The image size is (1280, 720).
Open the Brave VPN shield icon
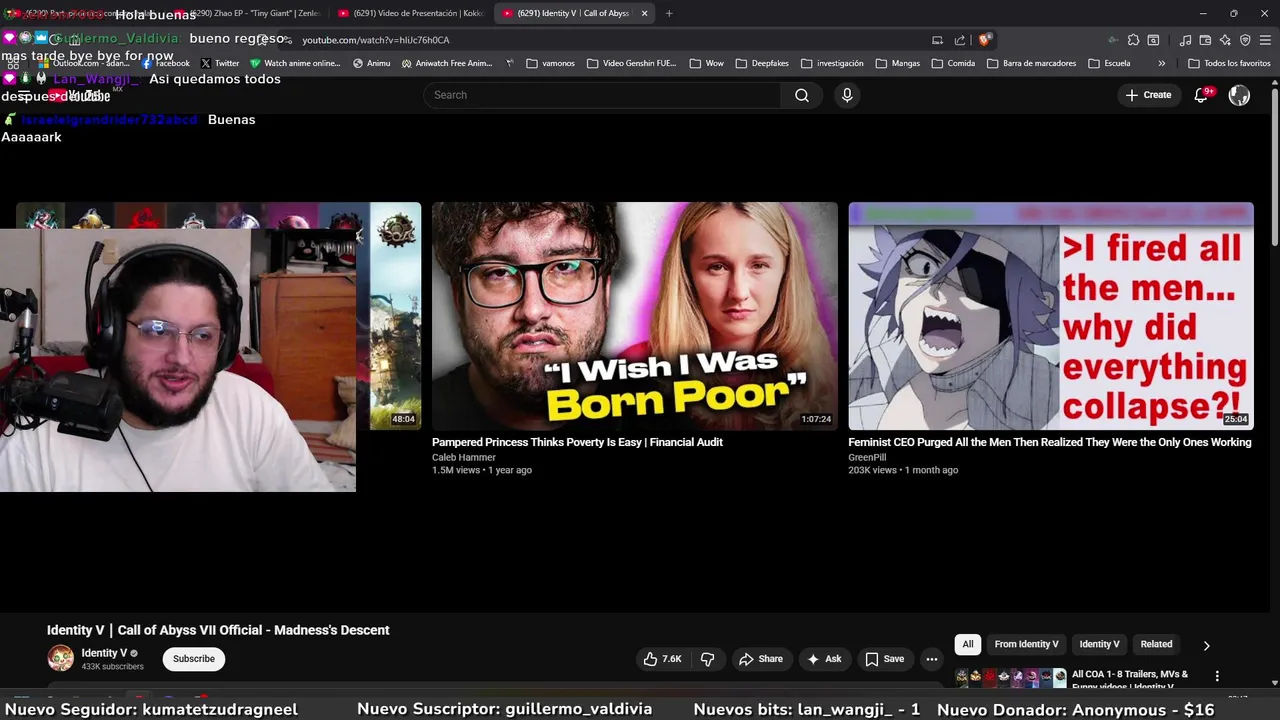point(1245,40)
